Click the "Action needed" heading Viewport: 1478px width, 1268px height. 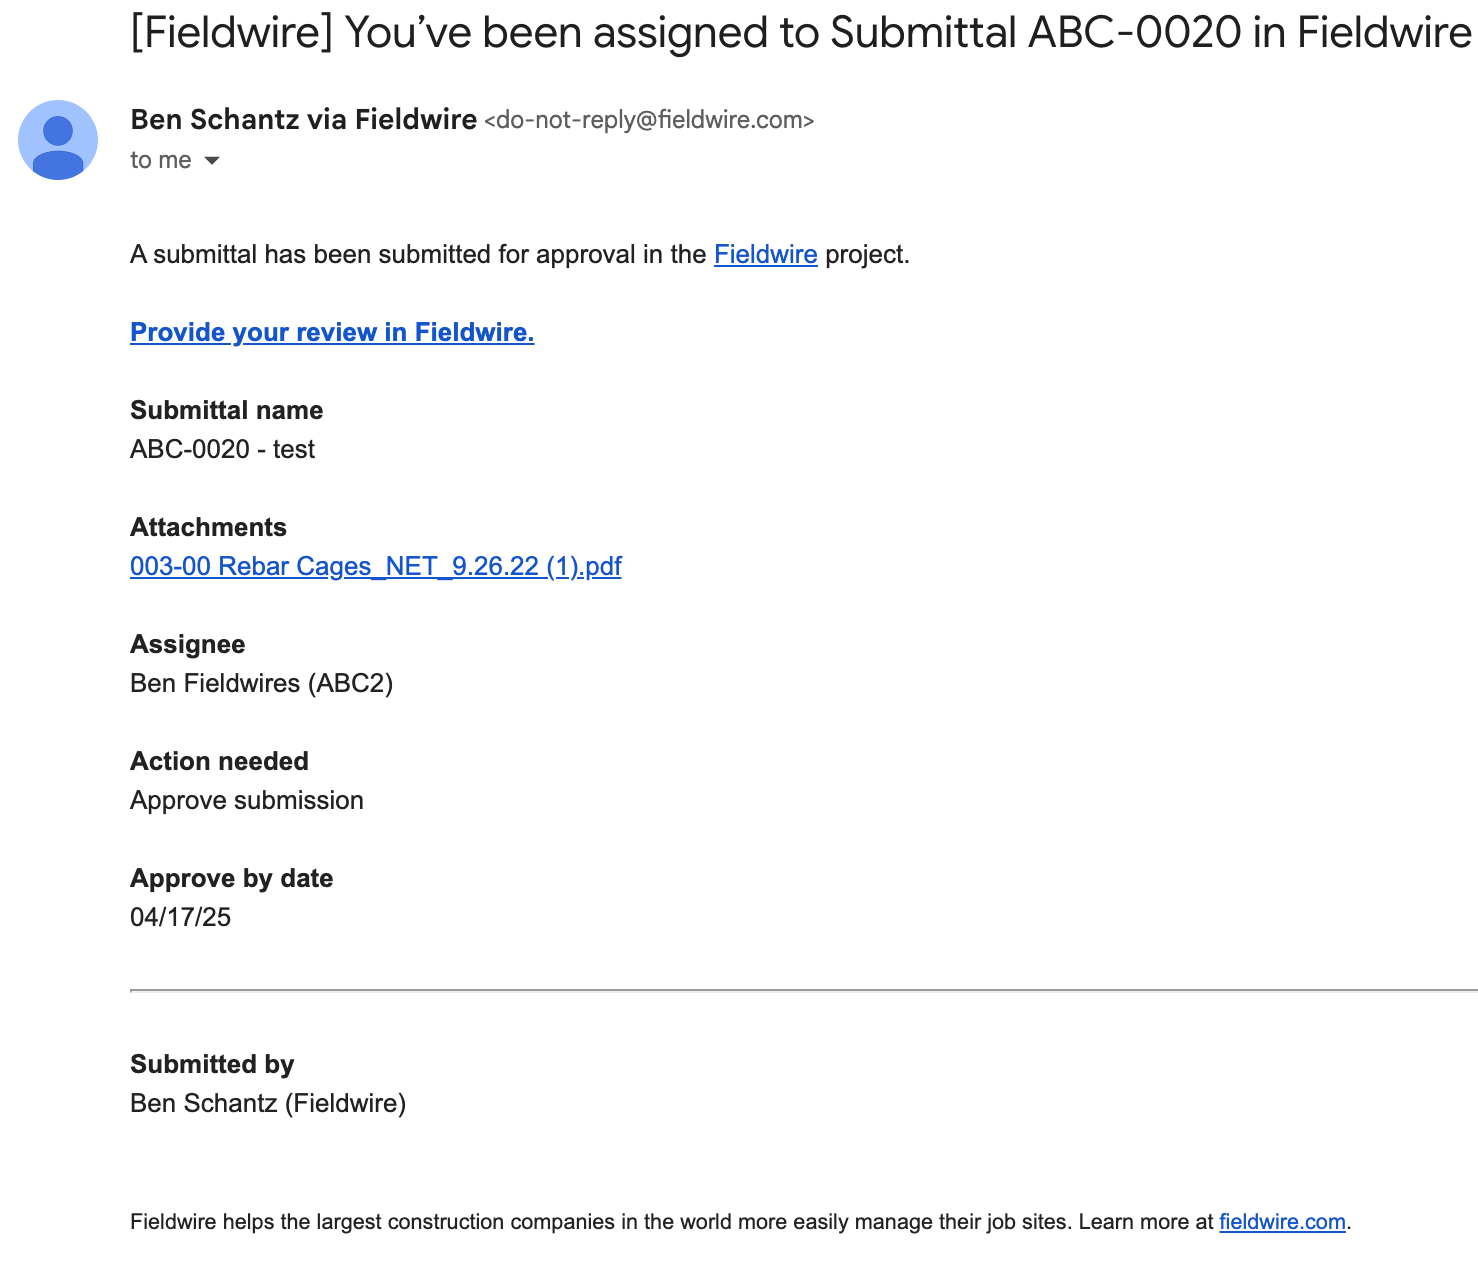pyautogui.click(x=219, y=761)
